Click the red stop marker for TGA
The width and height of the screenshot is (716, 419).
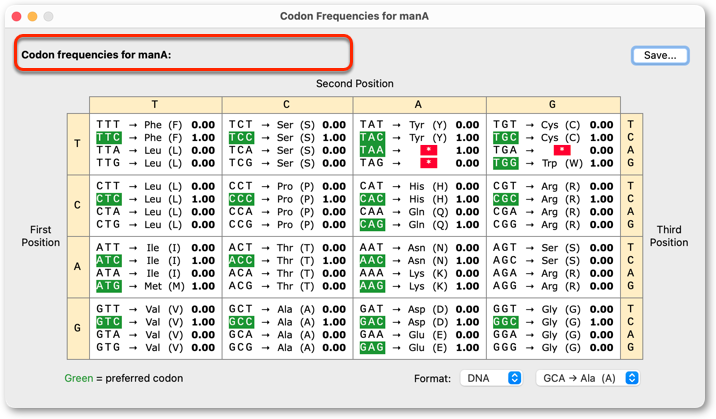coord(562,150)
